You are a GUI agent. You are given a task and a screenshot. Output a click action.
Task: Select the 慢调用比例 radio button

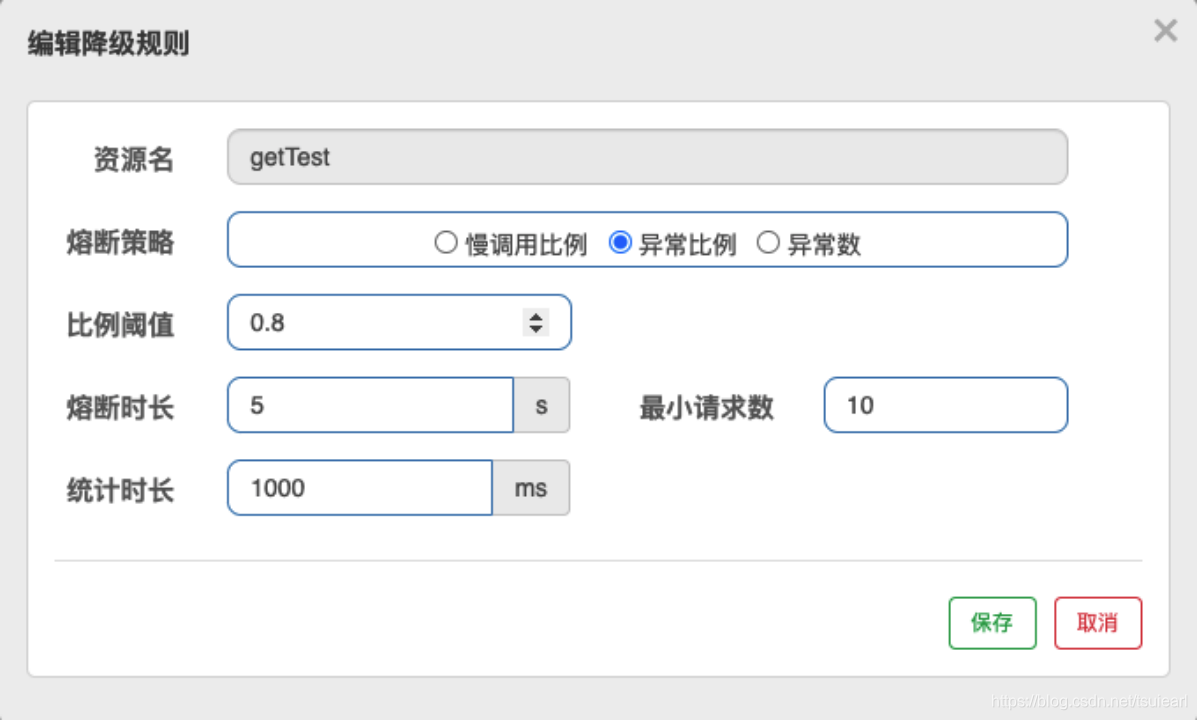coord(446,241)
